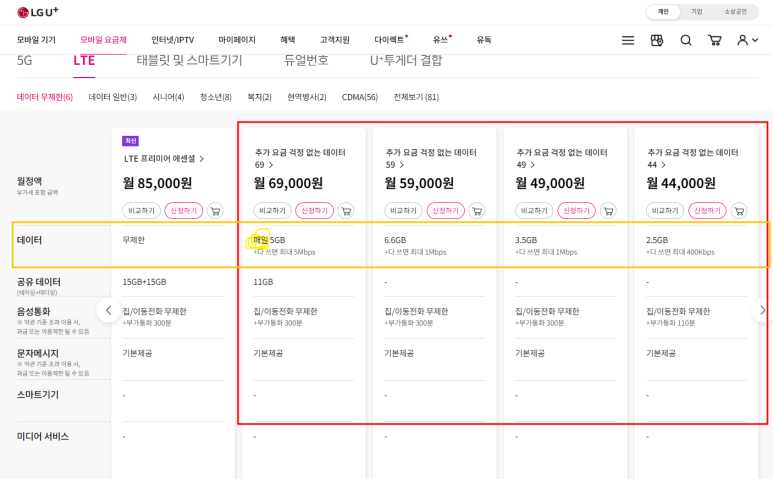Open LTE 프리미어 에센셜 plan details
Screen dimensions: 773x479
coord(164,159)
